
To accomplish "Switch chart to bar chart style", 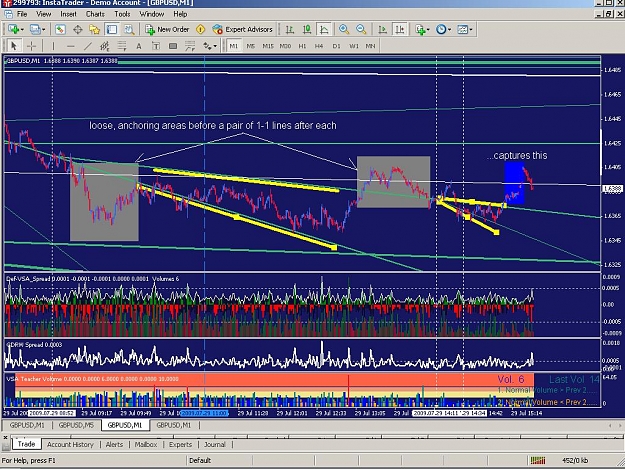I will point(290,29).
